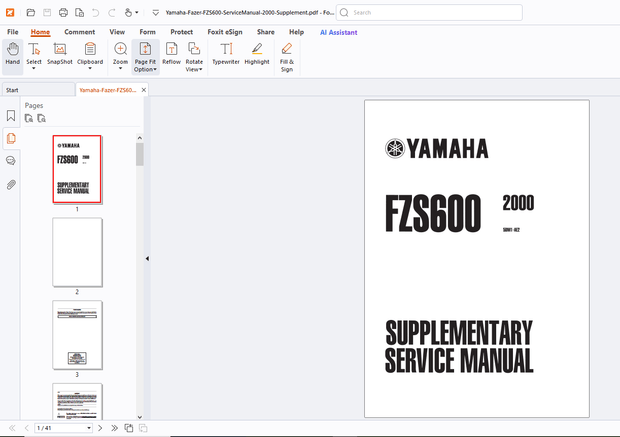The image size is (620, 437).
Task: Go to the previous page
Action: tap(26, 428)
